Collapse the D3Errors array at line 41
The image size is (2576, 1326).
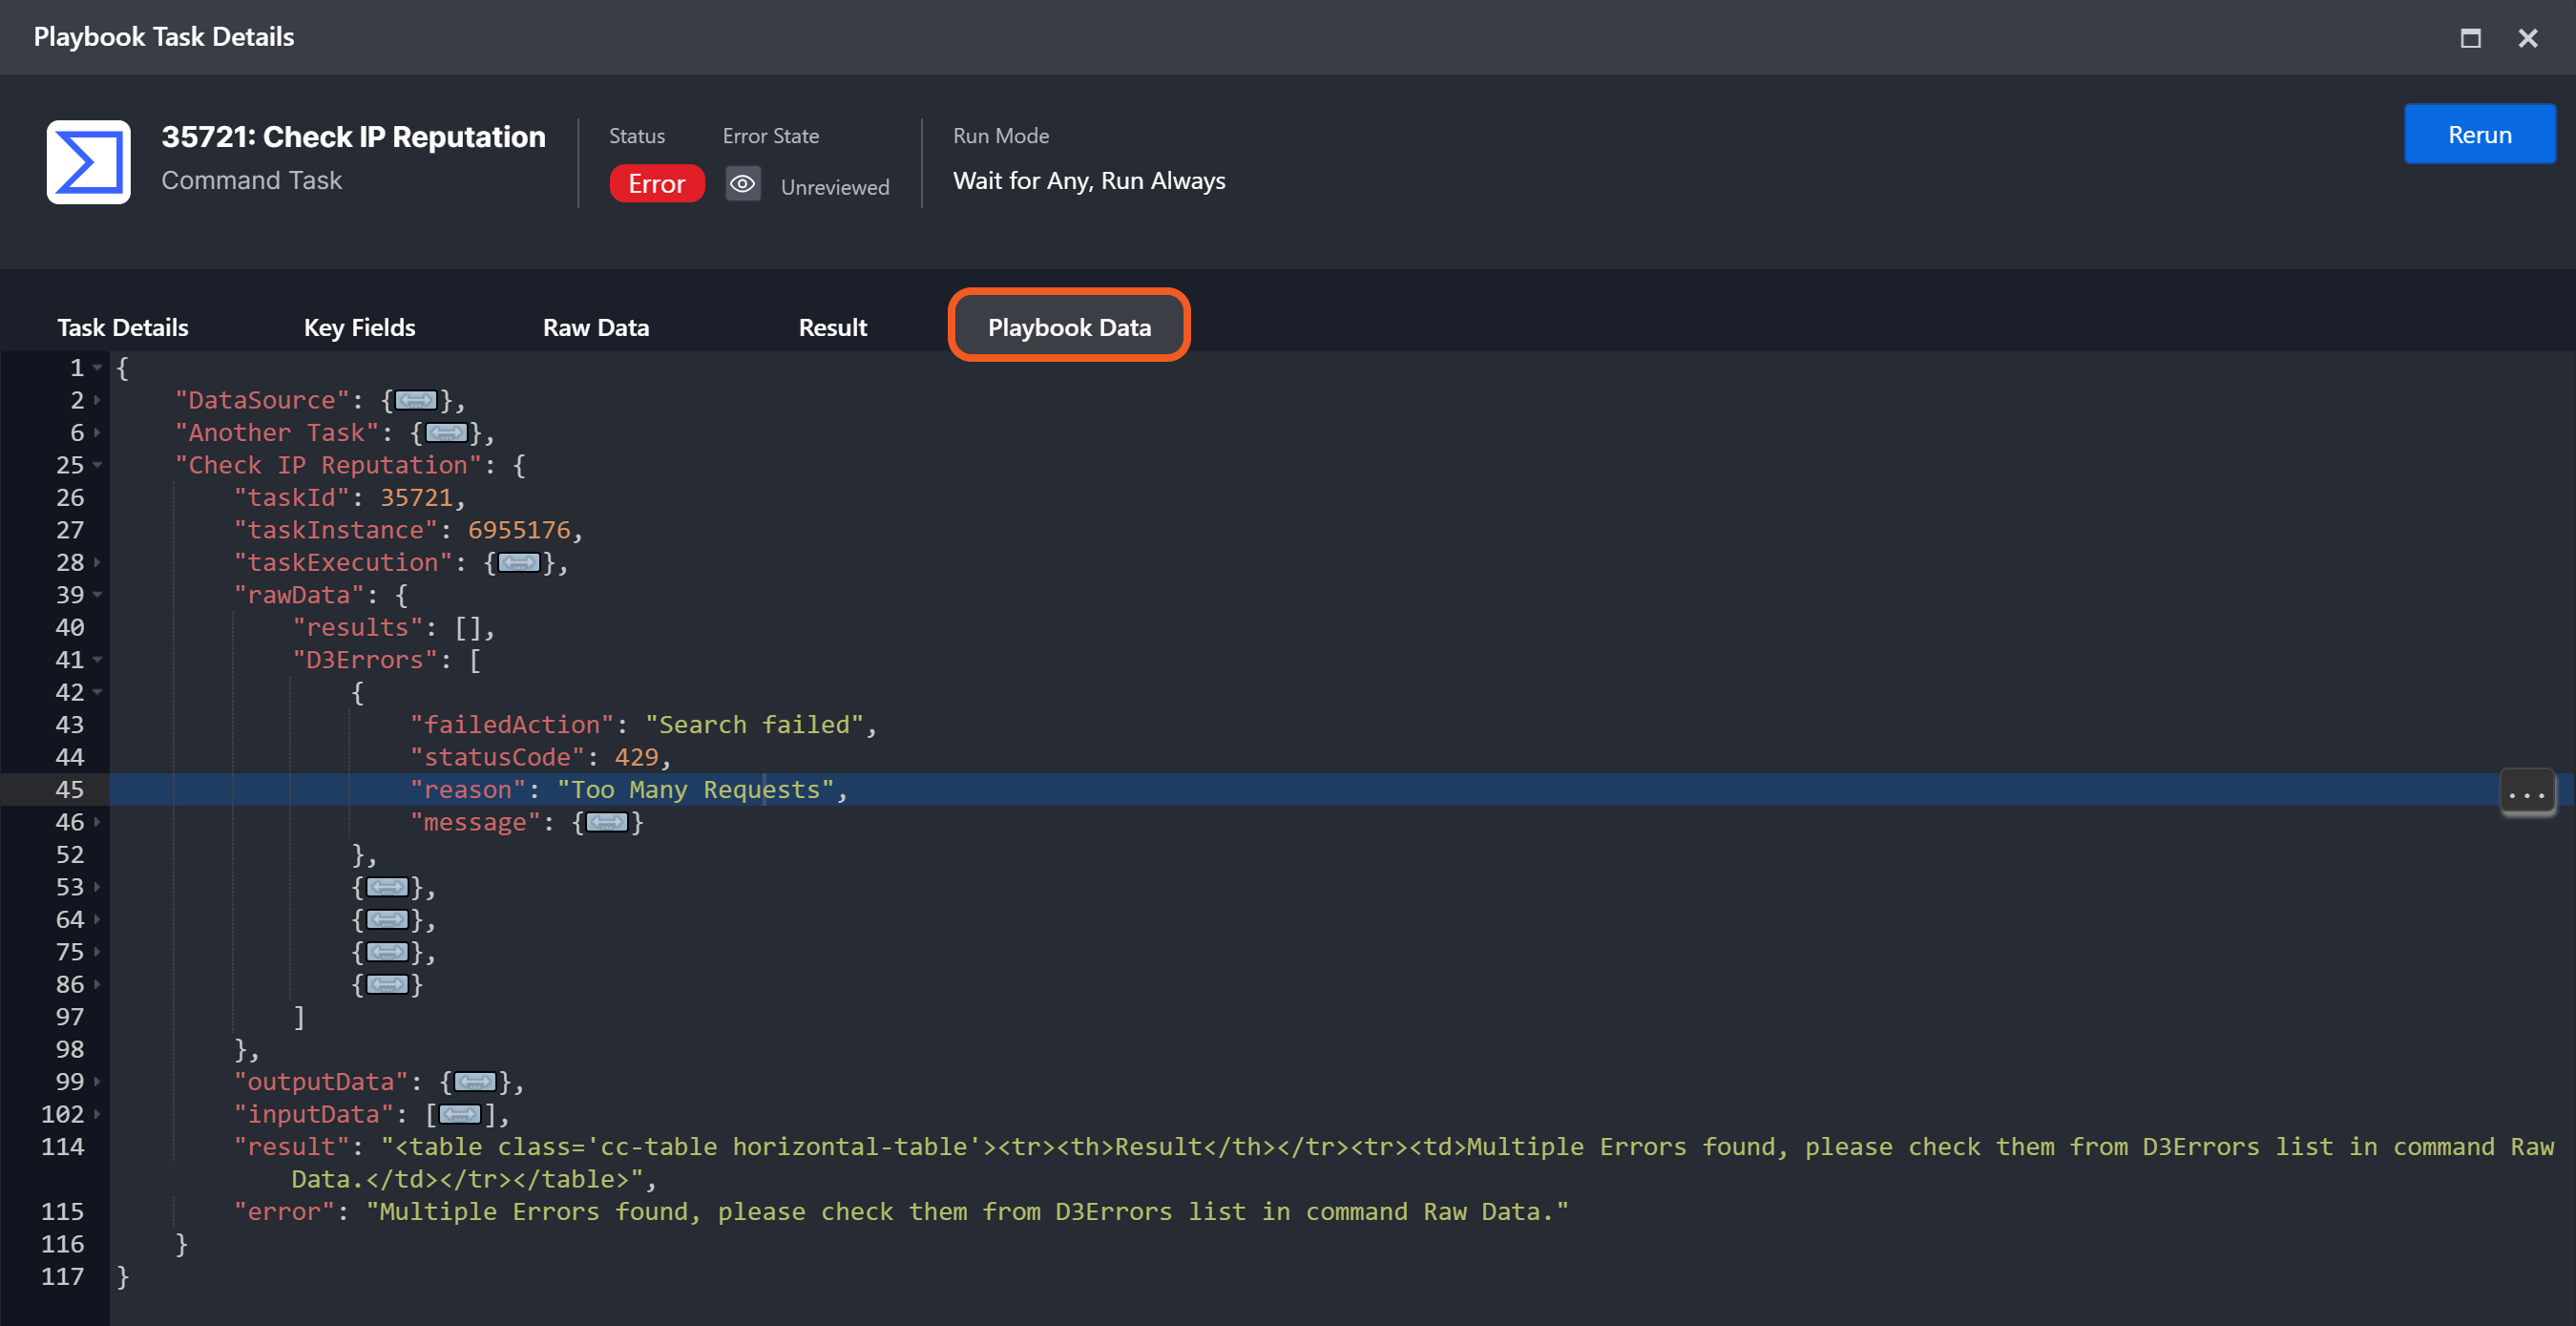(x=97, y=660)
